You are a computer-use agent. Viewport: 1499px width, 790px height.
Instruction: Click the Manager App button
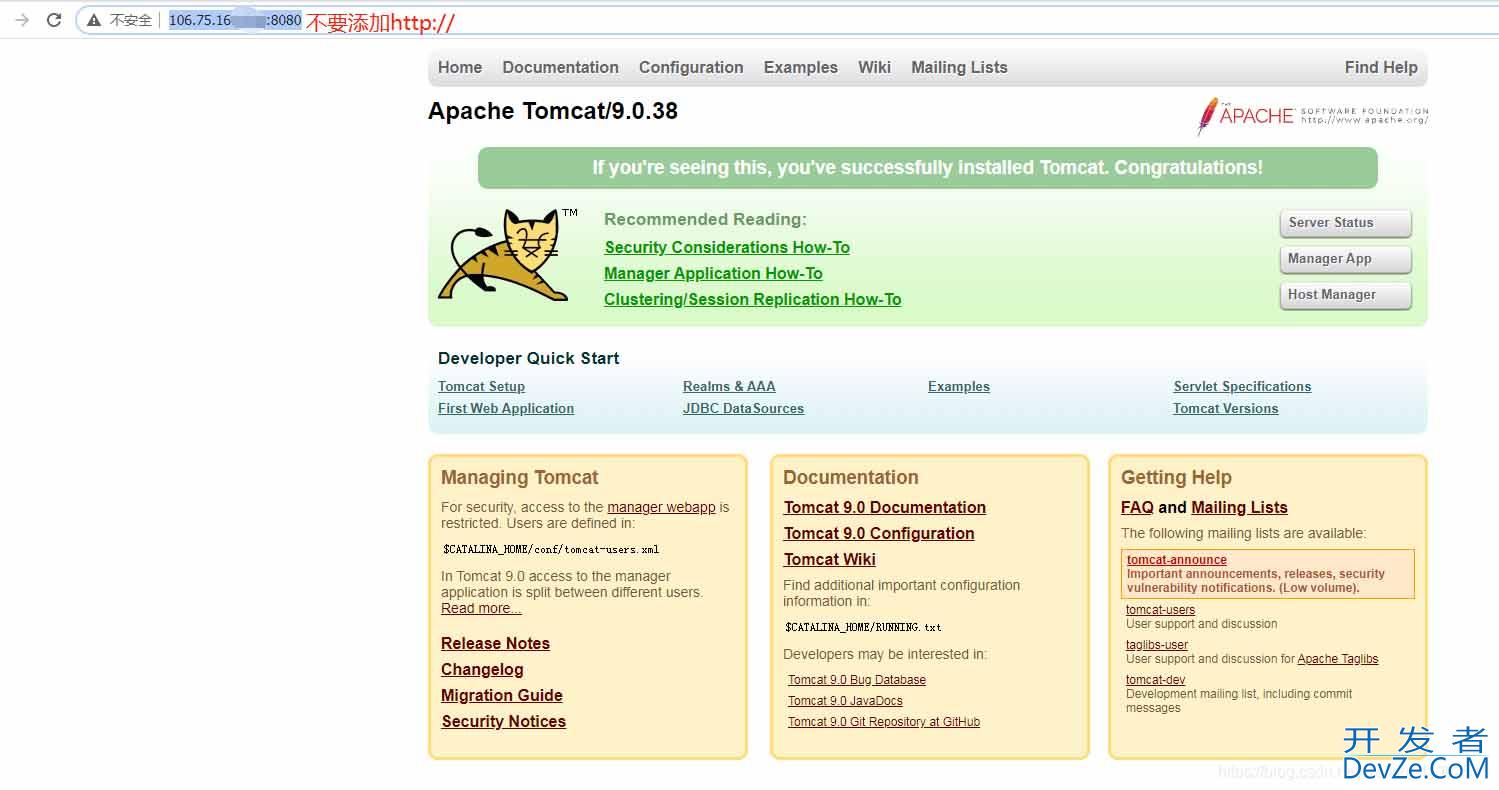[1345, 259]
